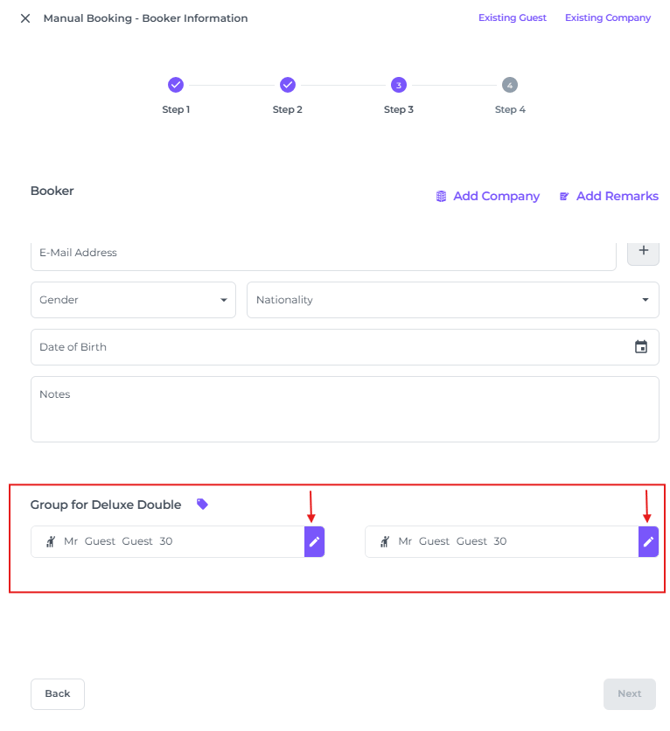Select the Step 3 circle
Screen dimensions: 670x731
click(398, 85)
